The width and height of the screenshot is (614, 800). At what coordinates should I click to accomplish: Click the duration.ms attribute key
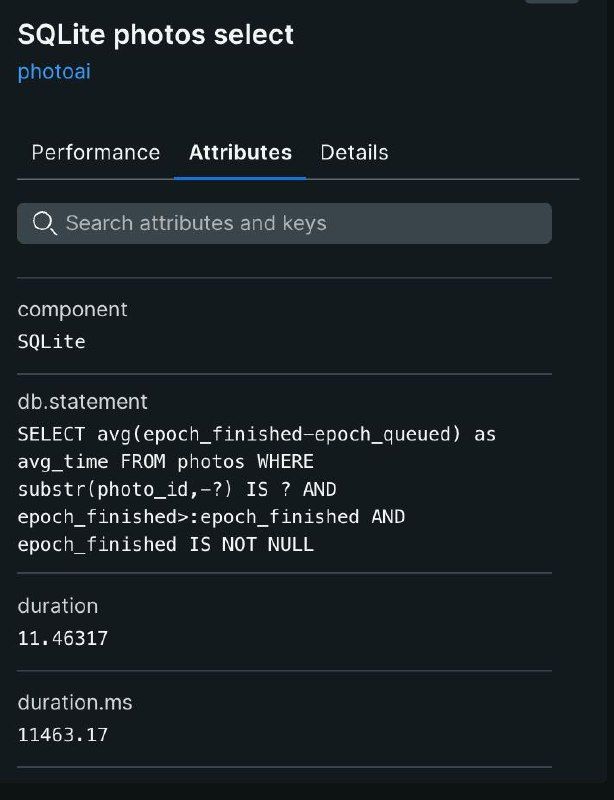[x=75, y=703]
